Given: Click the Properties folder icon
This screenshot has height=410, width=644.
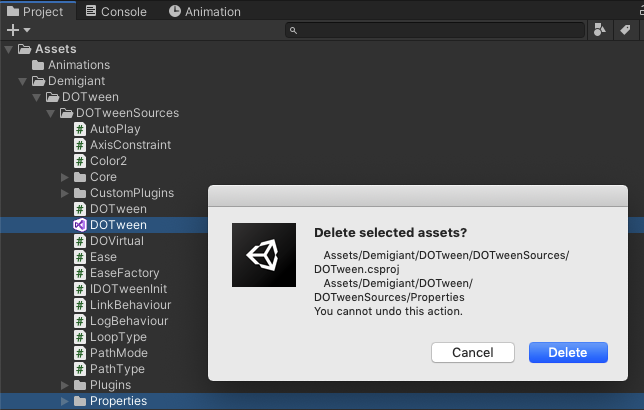Looking at the screenshot, I should point(80,401).
